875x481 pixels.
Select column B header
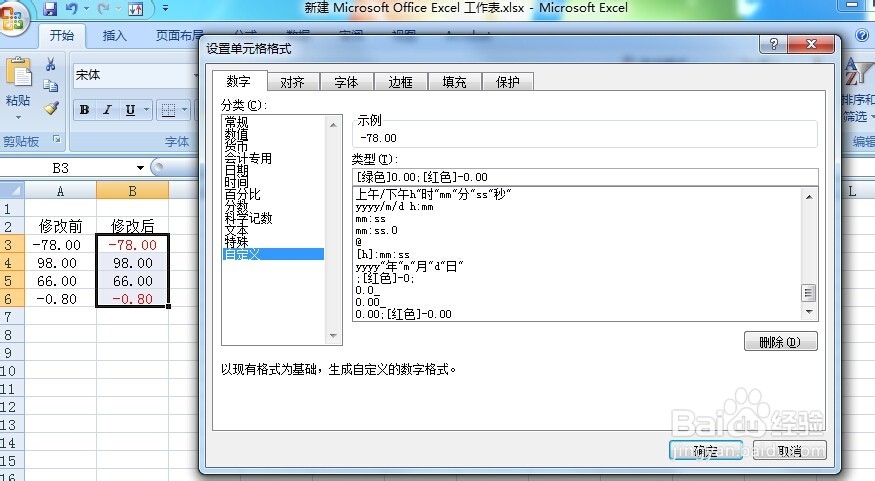tap(132, 191)
